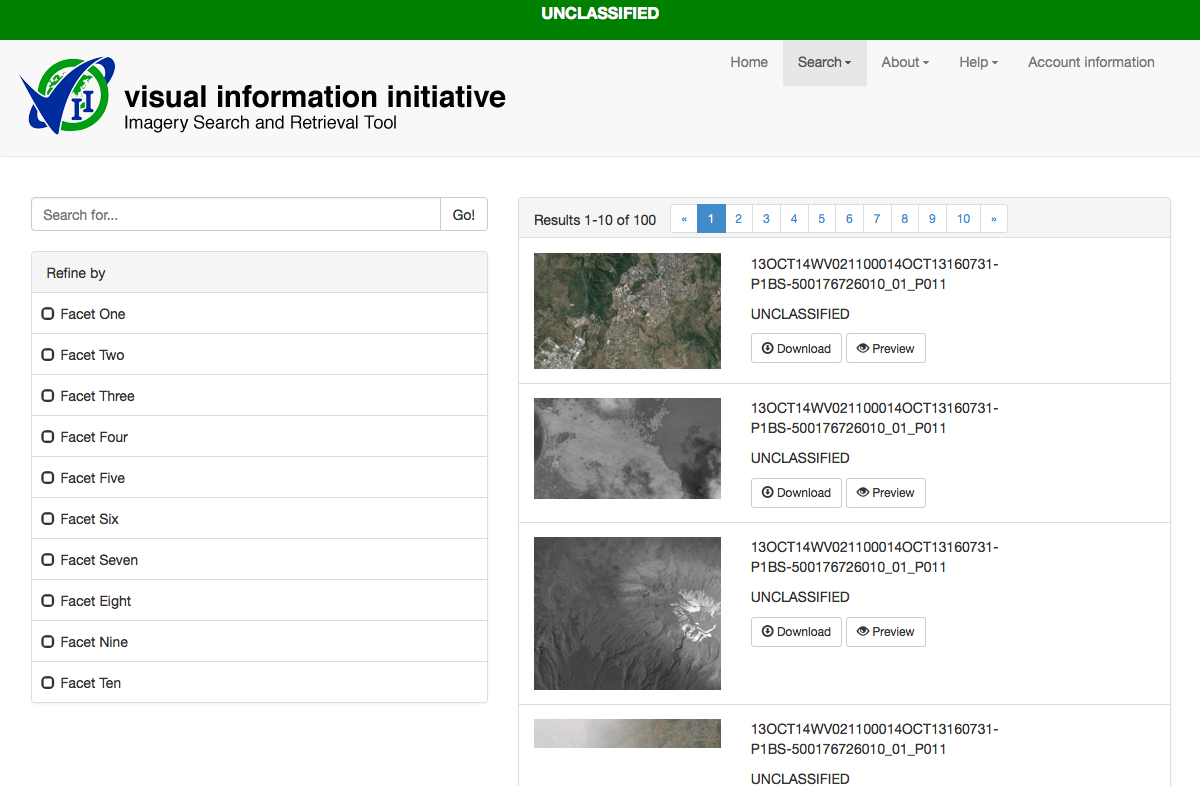
Task: Click the download icon for the second result
Action: point(767,493)
